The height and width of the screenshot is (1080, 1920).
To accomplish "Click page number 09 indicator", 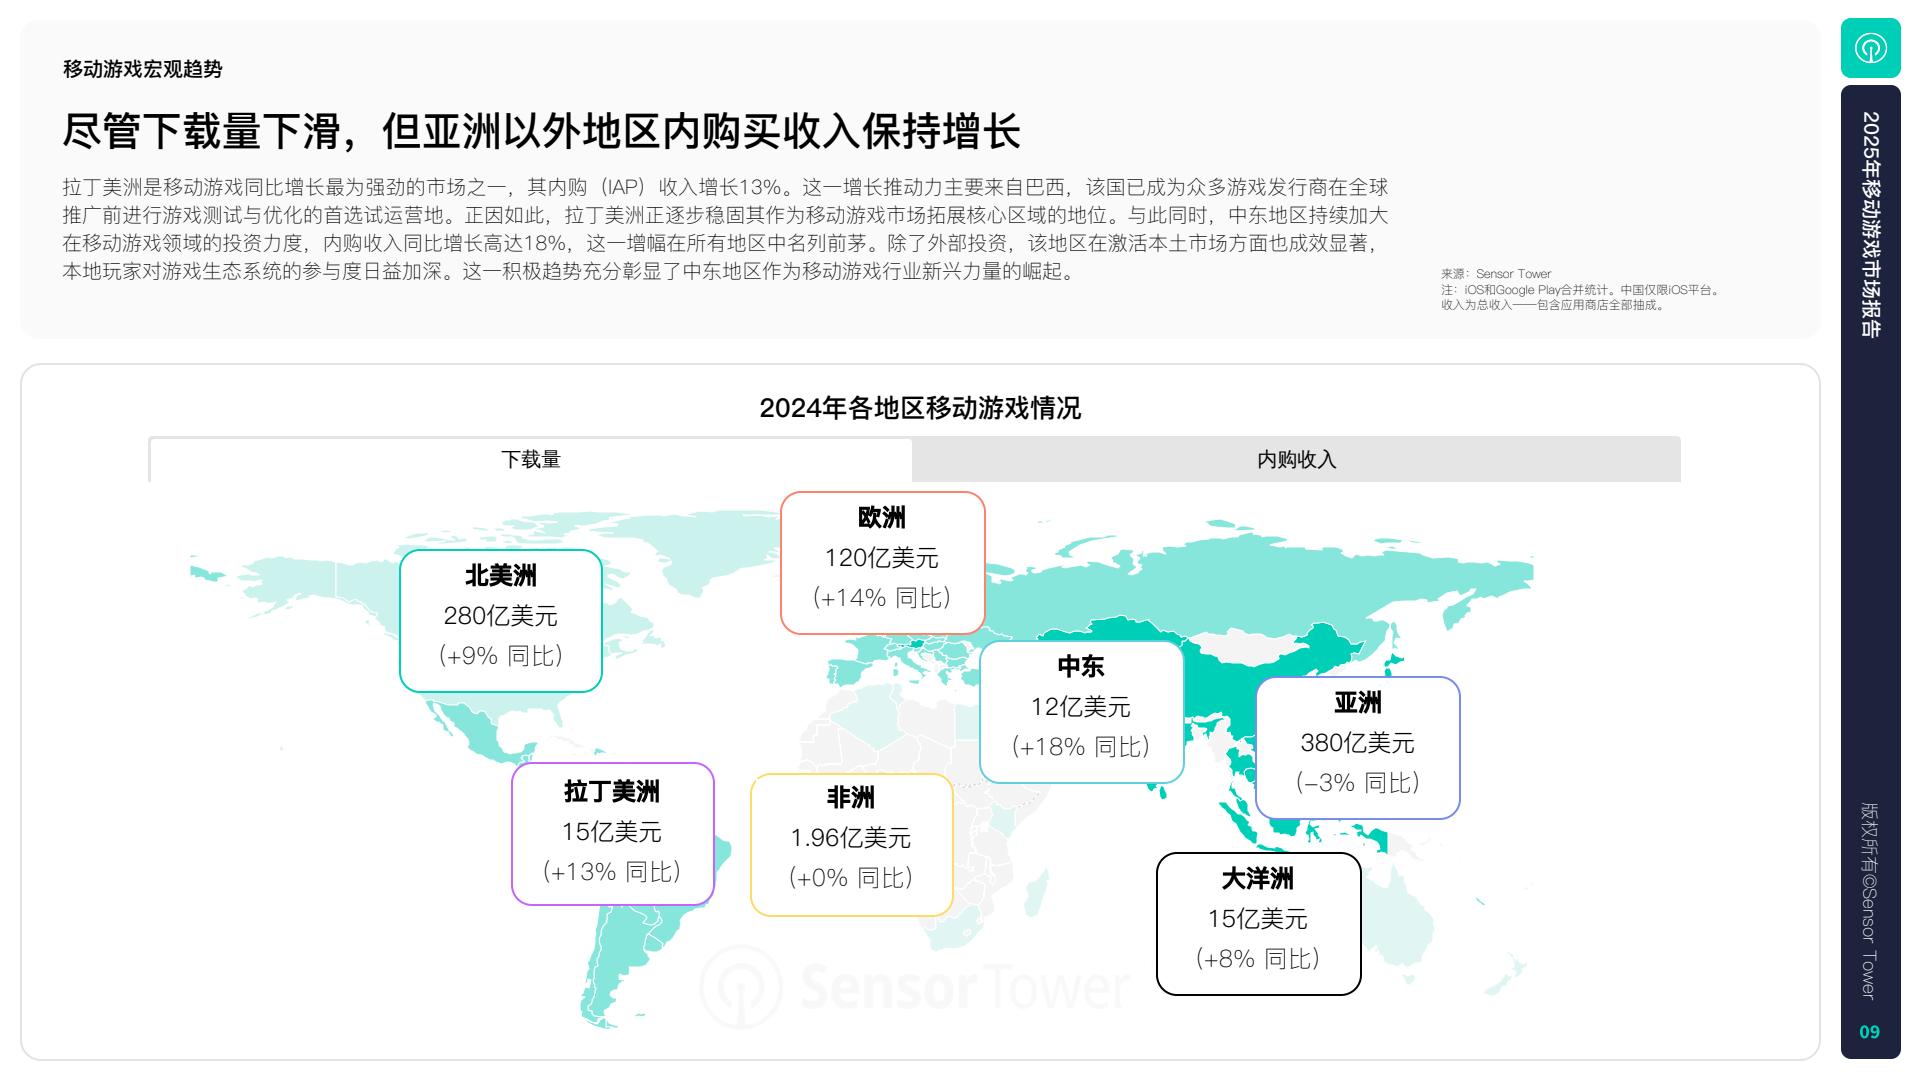I will point(1869,1032).
